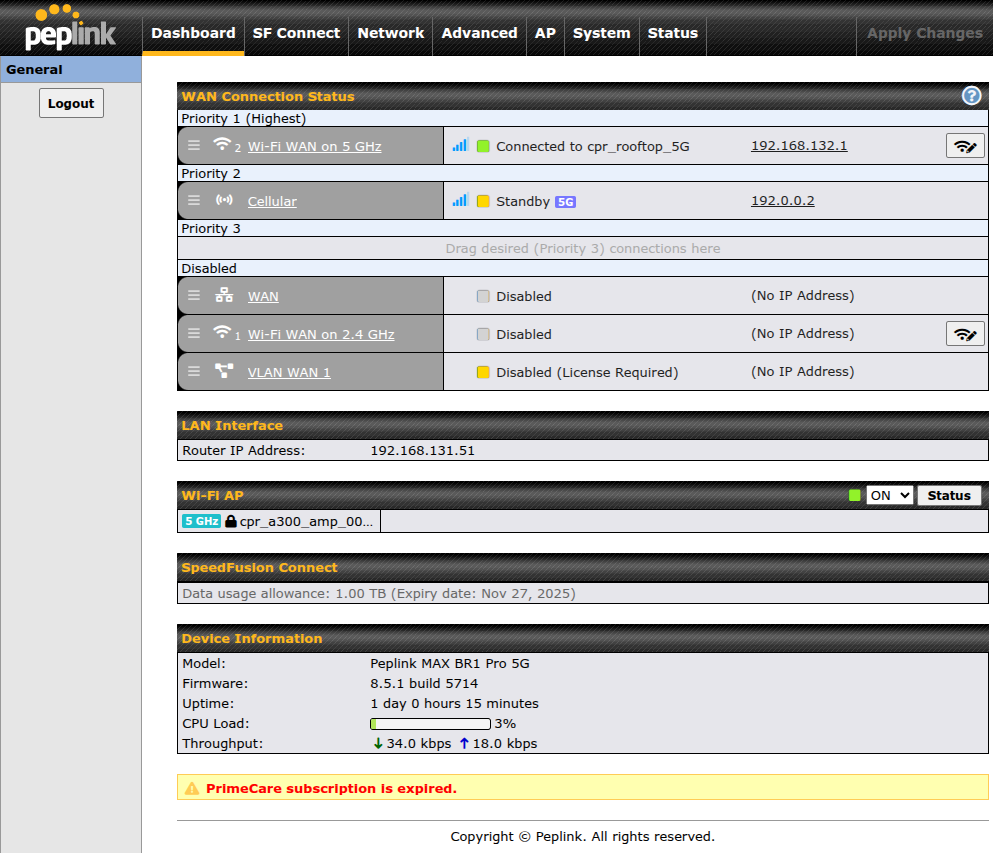The height and width of the screenshot is (853, 993).
Task: Grab the drag handle for Wi-Fi WAN on 2.4 GHz
Action: 194,334
